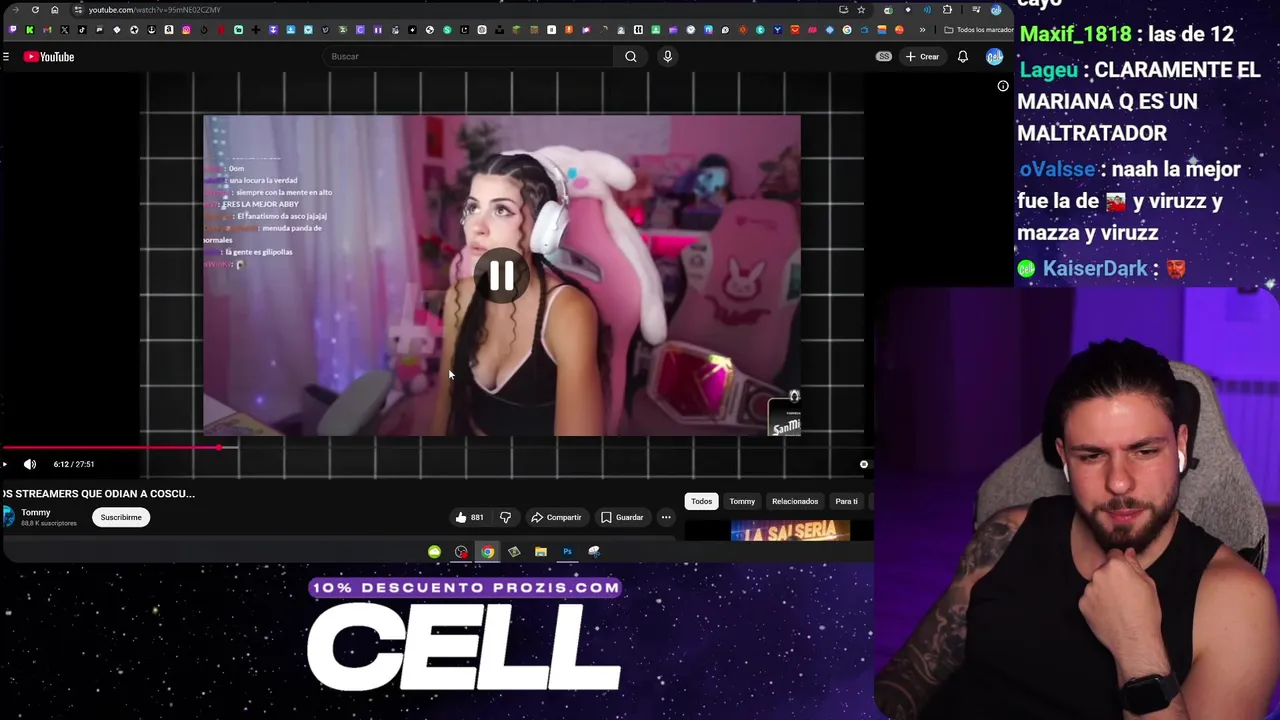Viewport: 1280px width, 720px height.
Task: Click the round icon at player's right edge
Action: [864, 464]
